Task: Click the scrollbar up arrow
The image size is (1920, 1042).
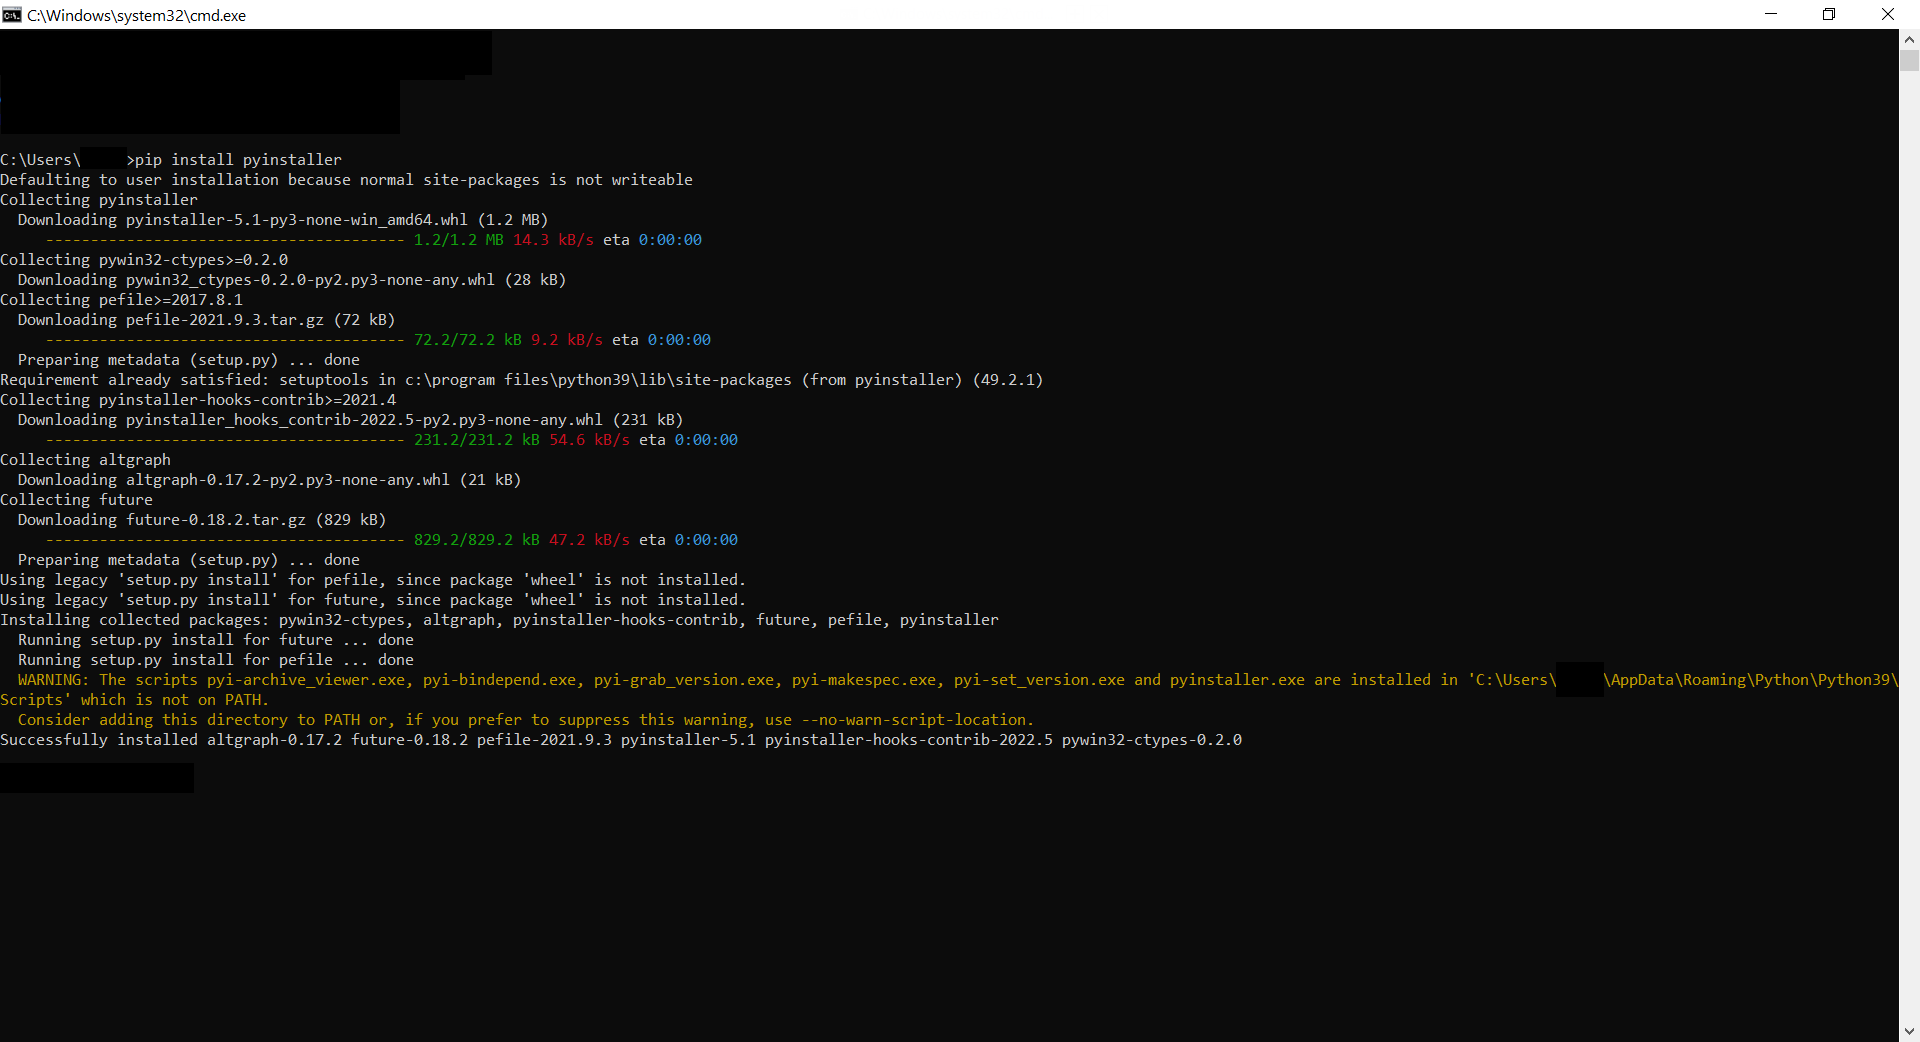Action: pyautogui.click(x=1909, y=39)
